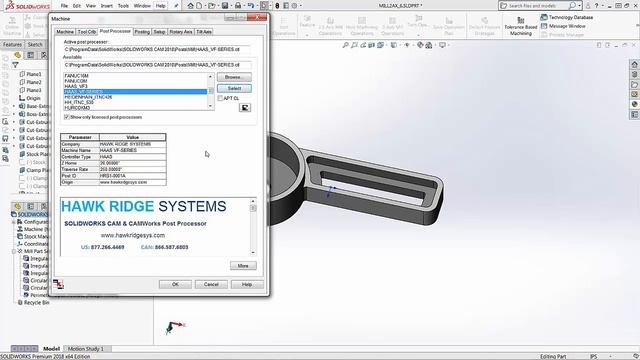
Task: Select Origin in the feature tree
Action: tap(29, 98)
